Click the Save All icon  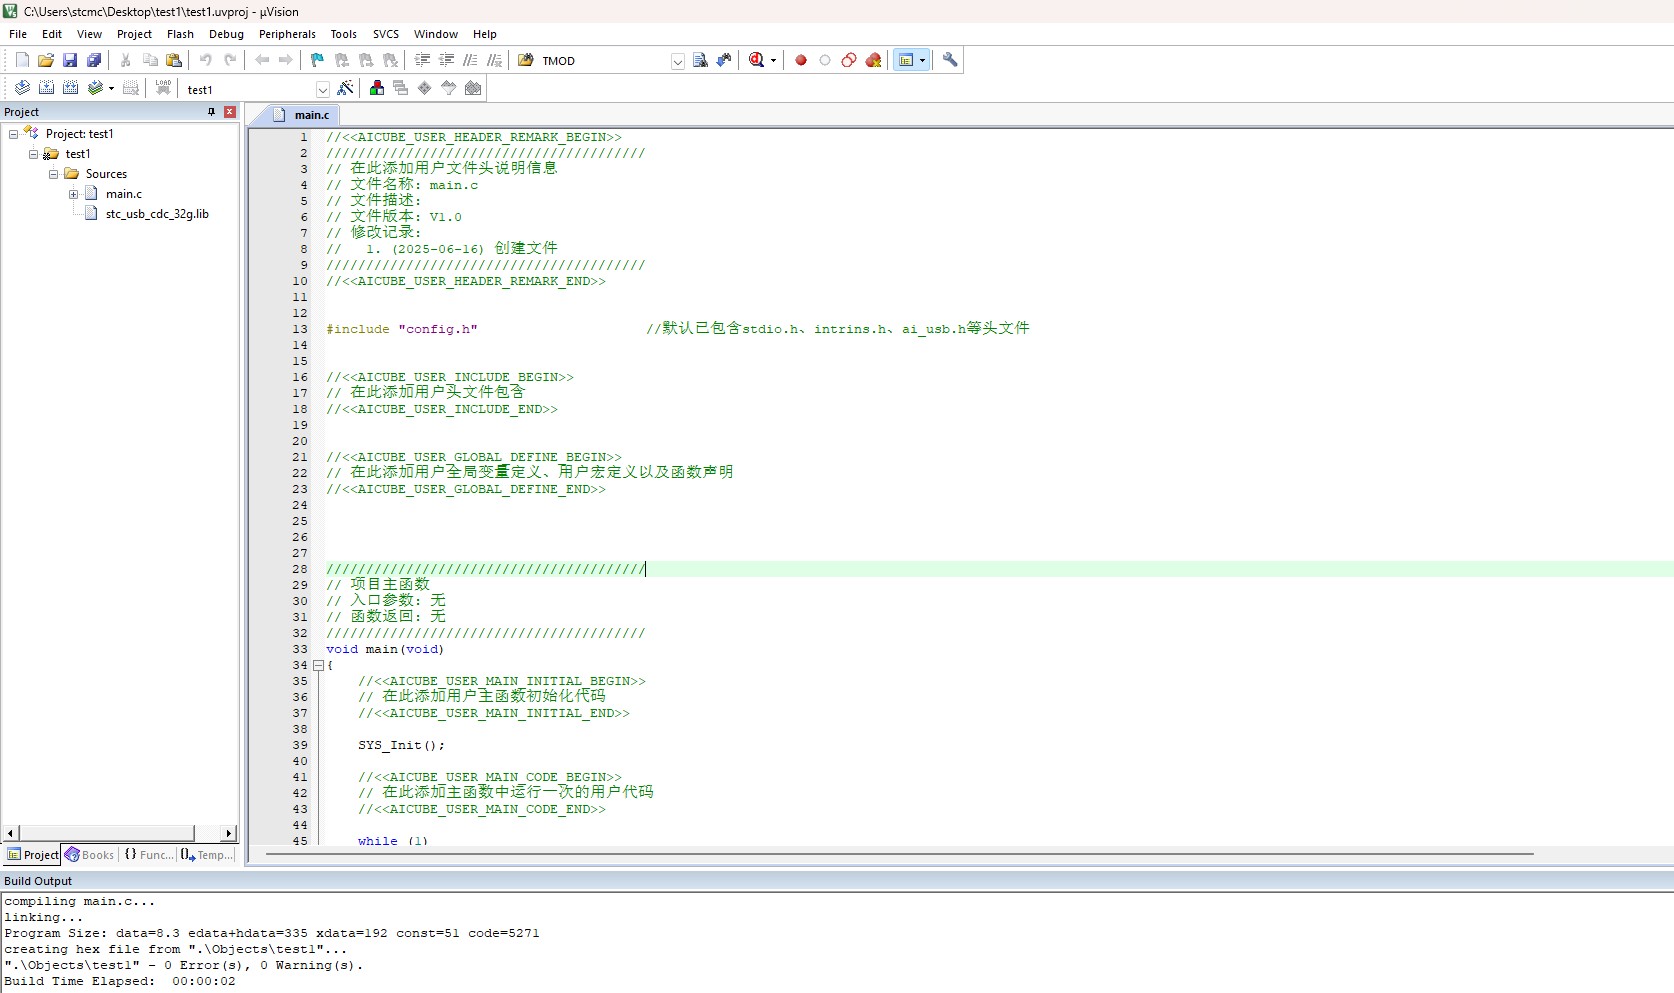click(94, 60)
